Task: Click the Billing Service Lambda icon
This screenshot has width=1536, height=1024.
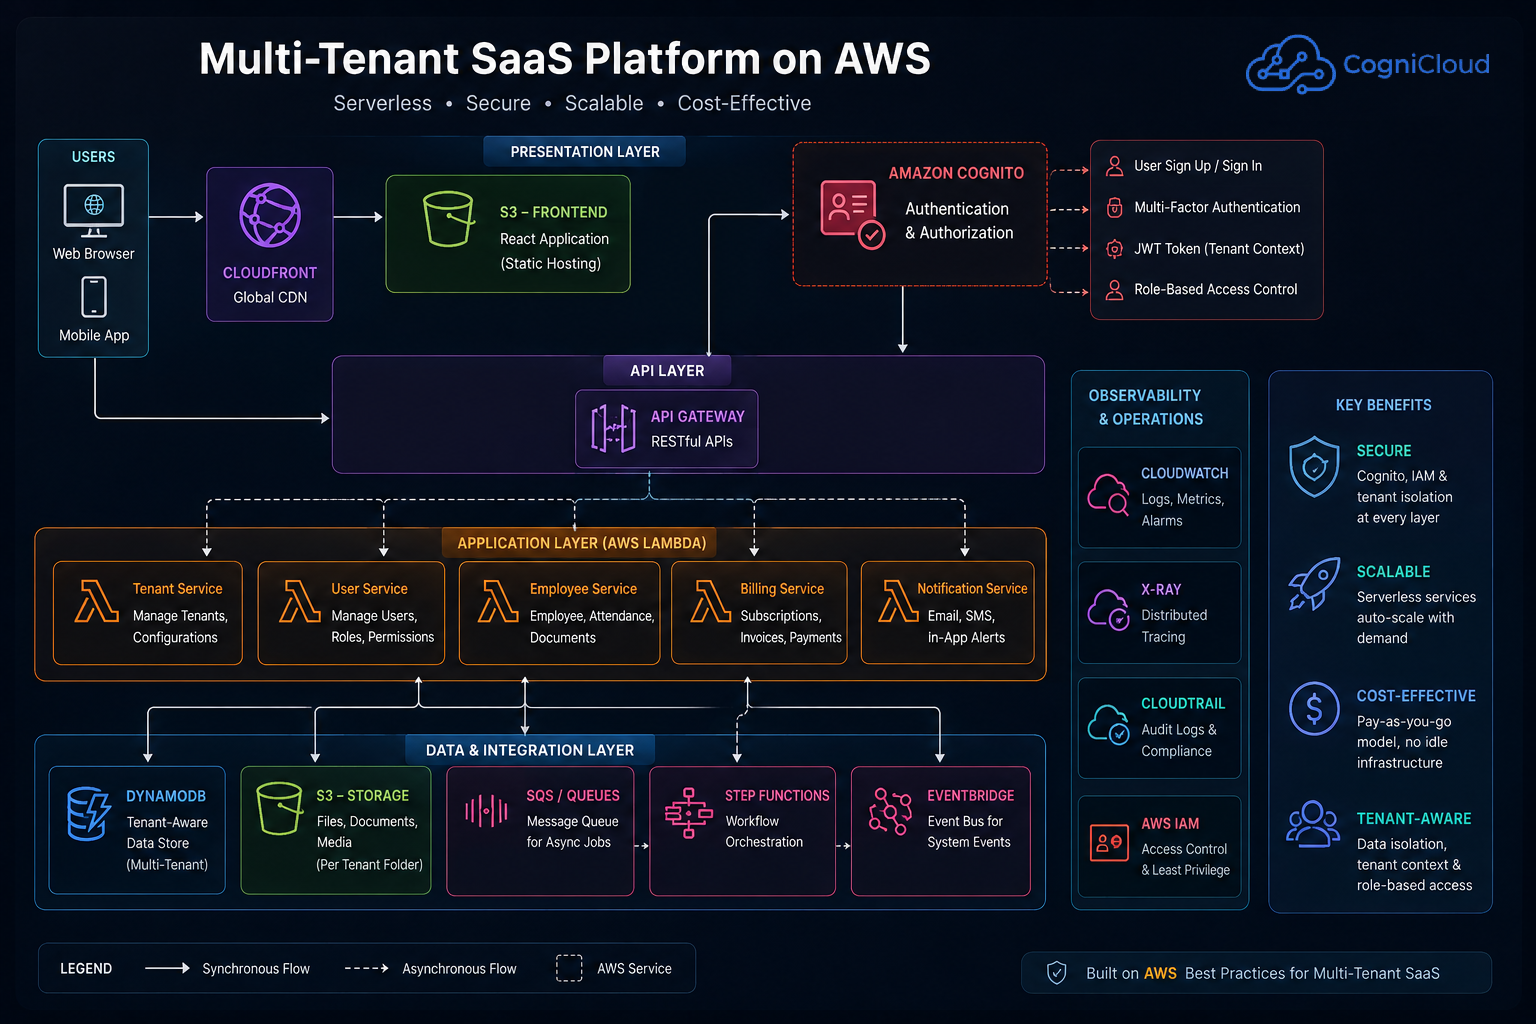Action: coord(711,601)
